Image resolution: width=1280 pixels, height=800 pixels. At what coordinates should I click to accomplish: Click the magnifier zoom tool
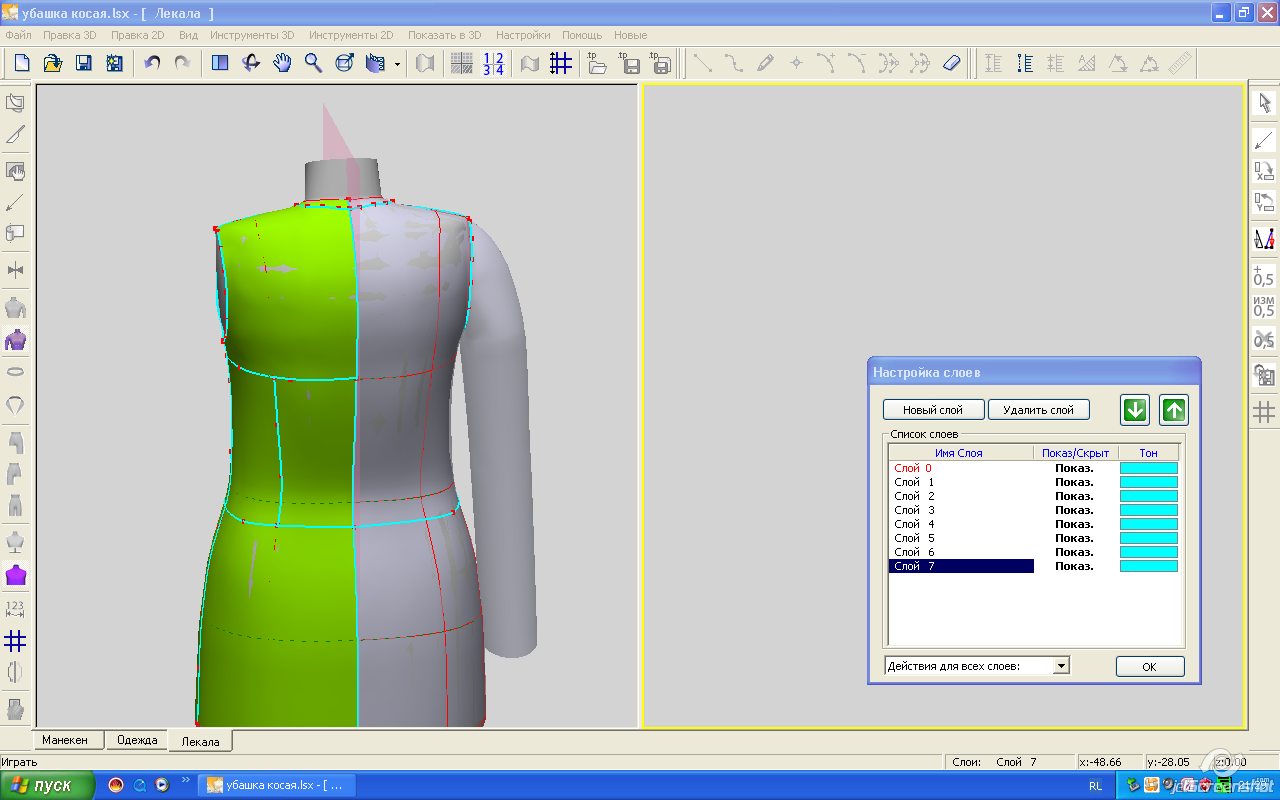pyautogui.click(x=313, y=63)
